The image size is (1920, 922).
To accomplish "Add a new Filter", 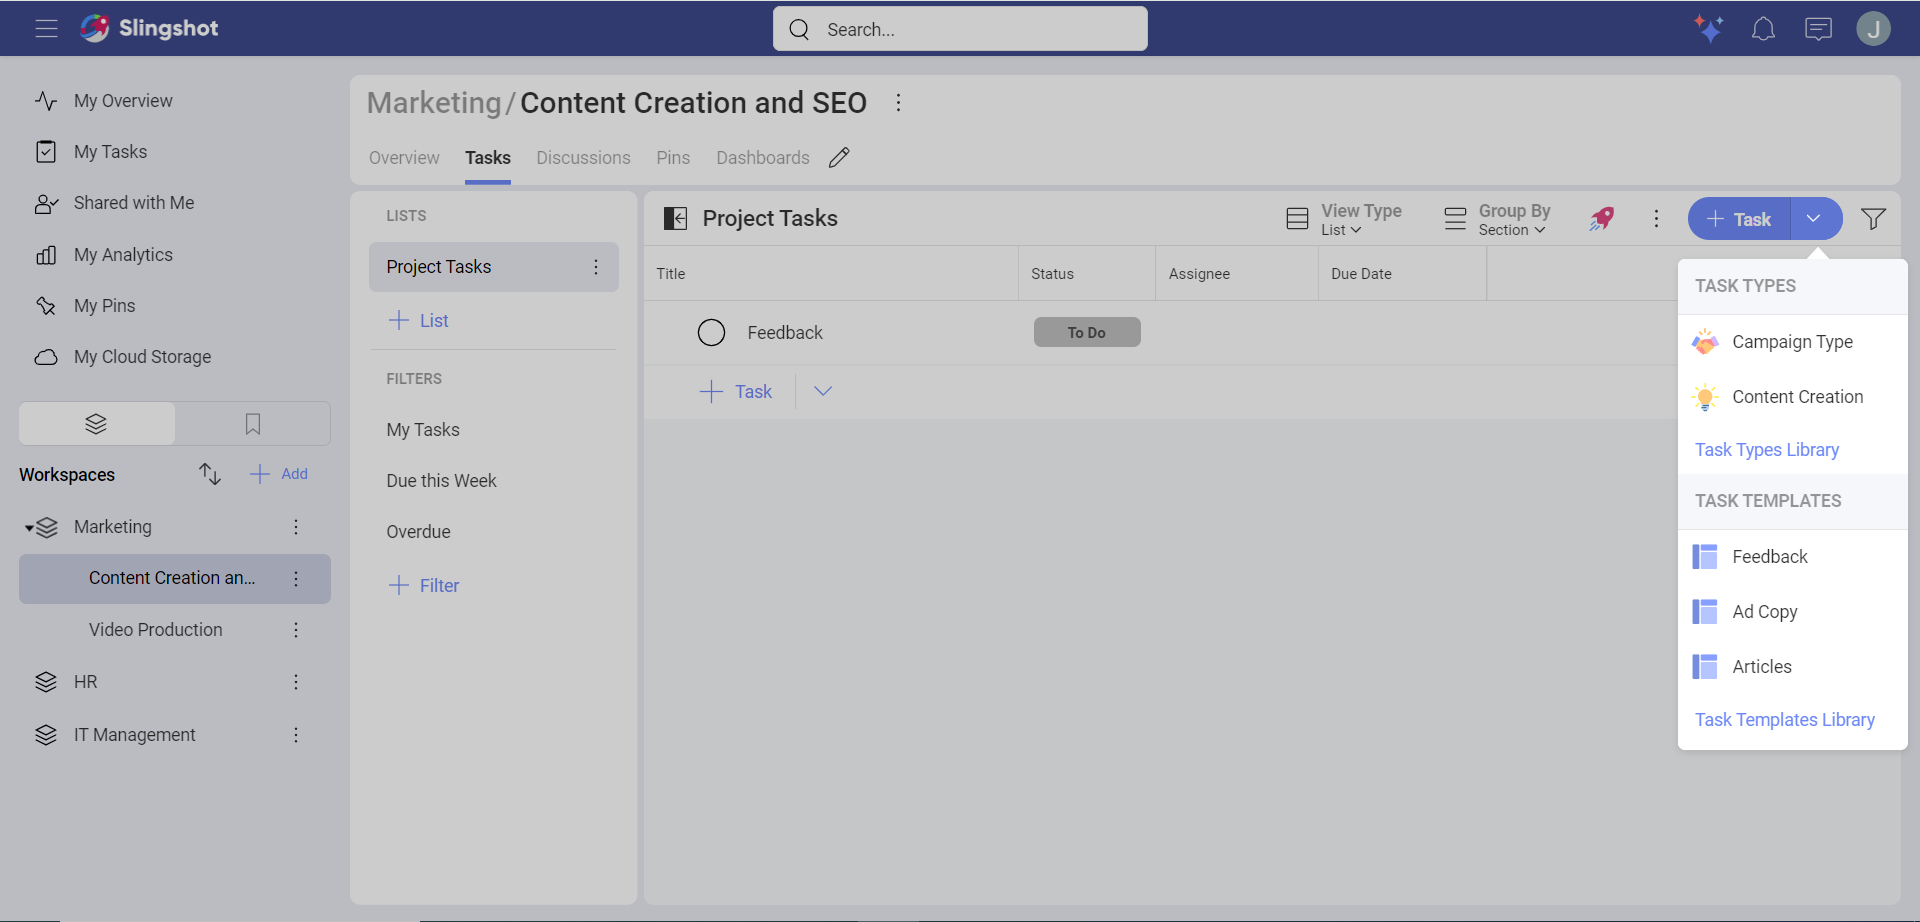I will (423, 586).
